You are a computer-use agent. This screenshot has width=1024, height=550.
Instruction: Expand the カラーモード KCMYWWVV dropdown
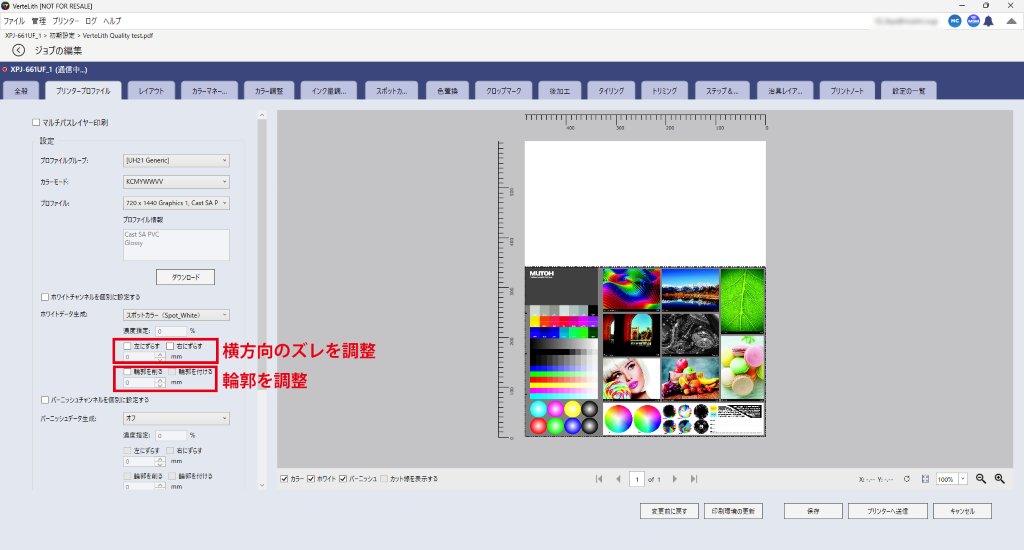(176, 181)
